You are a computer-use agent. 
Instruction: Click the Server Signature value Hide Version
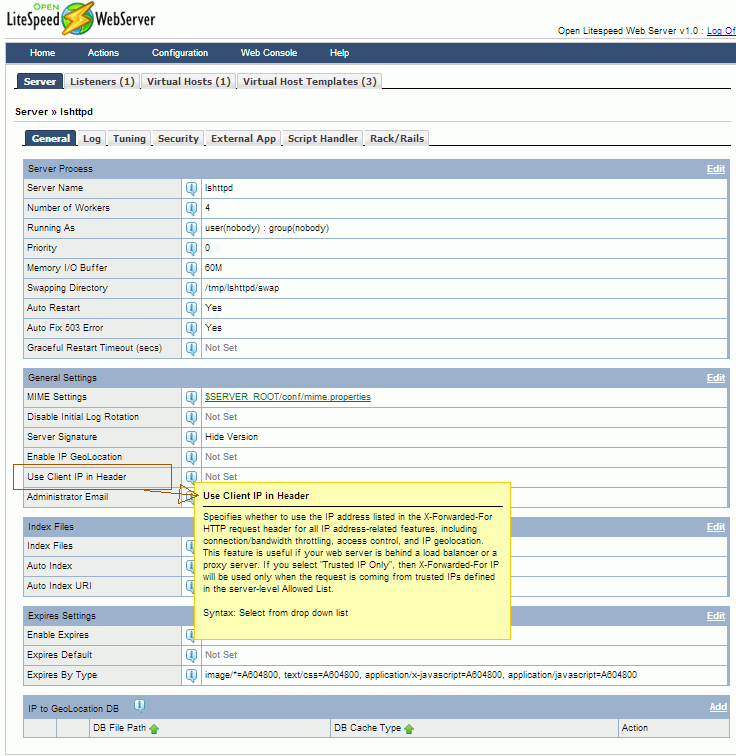click(x=231, y=437)
